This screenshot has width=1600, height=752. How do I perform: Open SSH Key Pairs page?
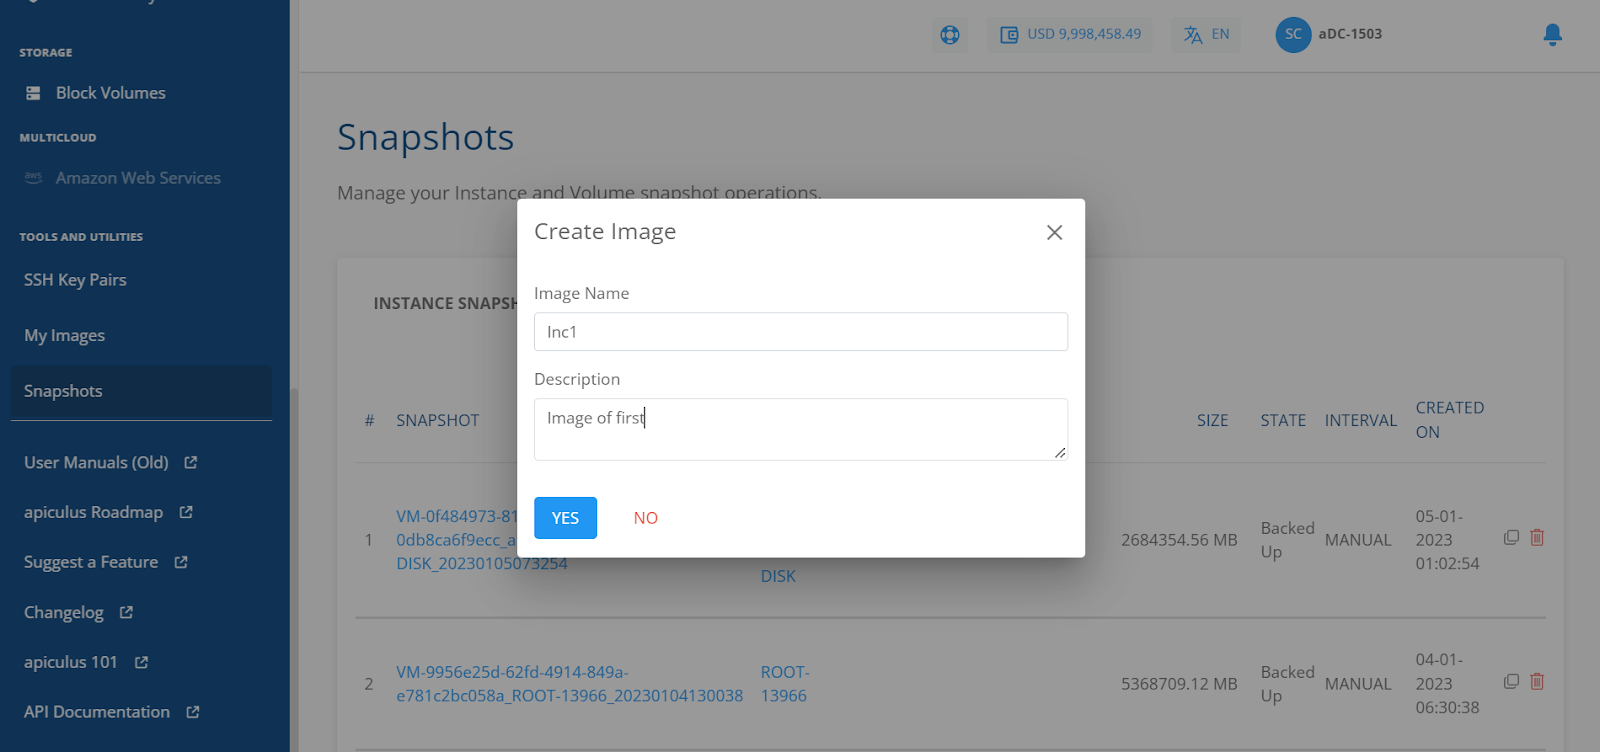[x=75, y=280]
